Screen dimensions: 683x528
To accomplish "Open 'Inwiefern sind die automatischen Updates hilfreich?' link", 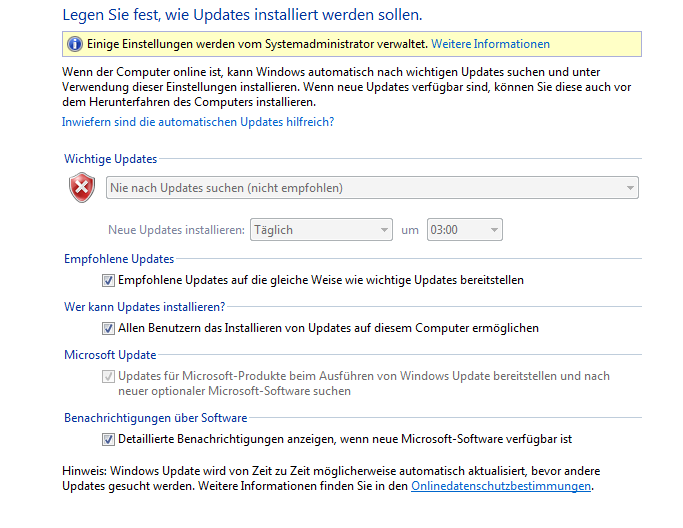I will (x=198, y=122).
